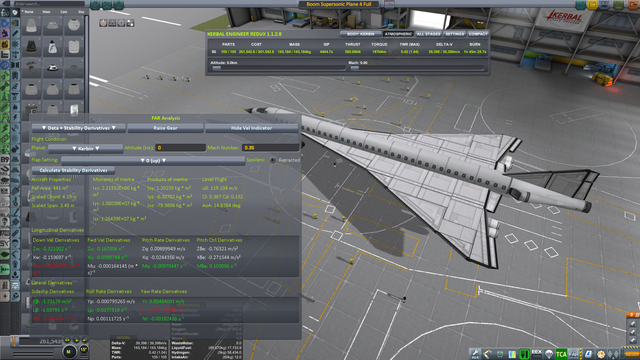The height and width of the screenshot is (360, 640).
Task: Click the green fuel tanks toolbar icon
Action: tap(524, 354)
